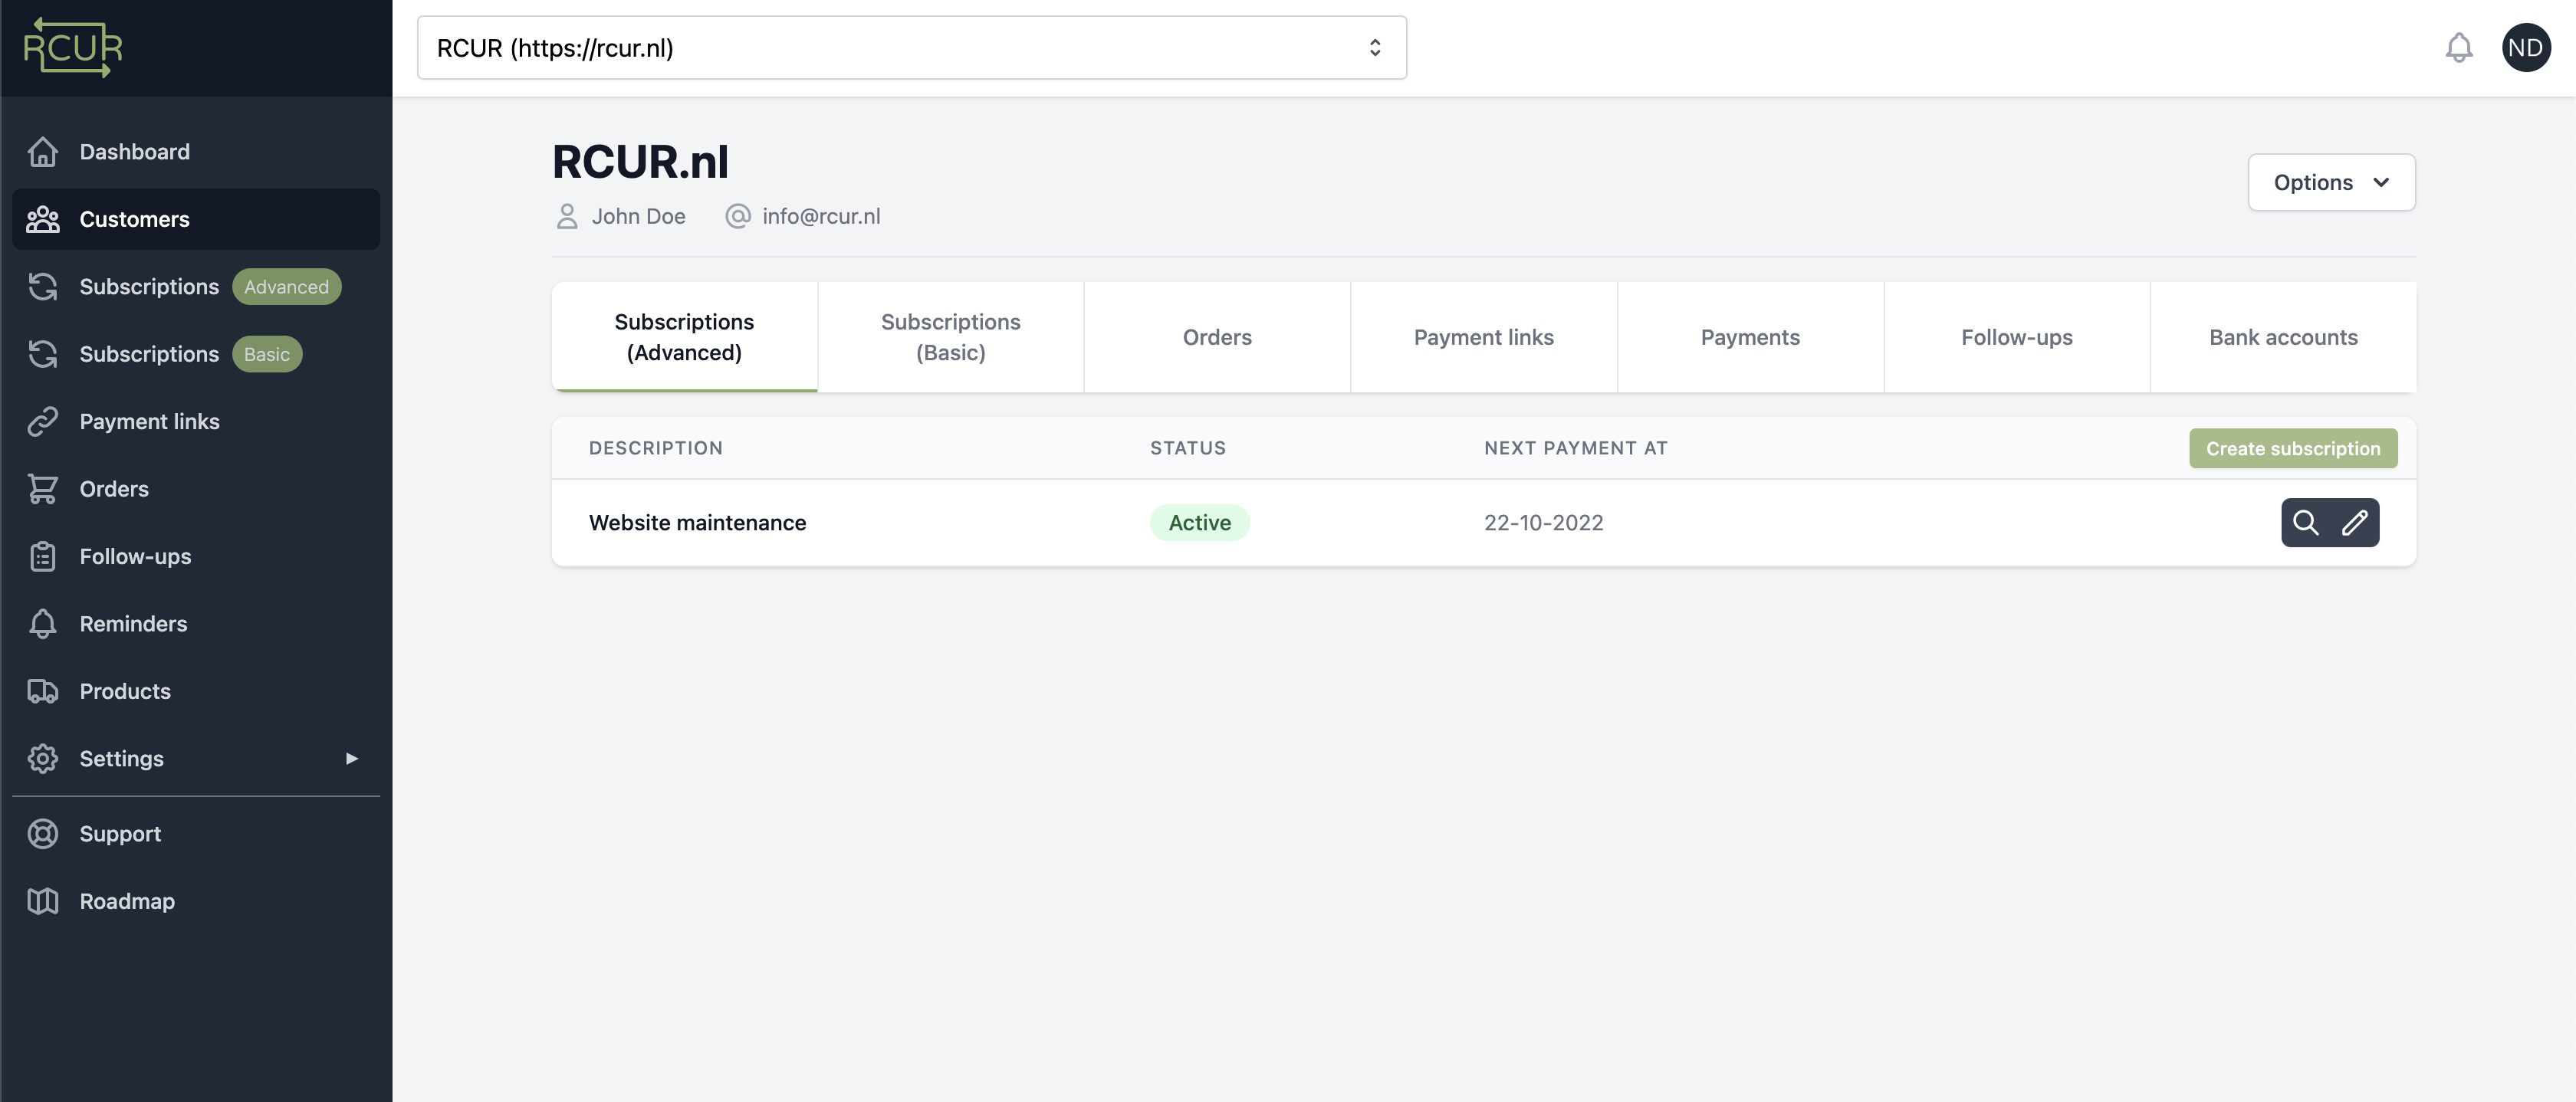The height and width of the screenshot is (1102, 2576).
Task: Click the @ icon beside info@rcur.nl
Action: coord(738,216)
